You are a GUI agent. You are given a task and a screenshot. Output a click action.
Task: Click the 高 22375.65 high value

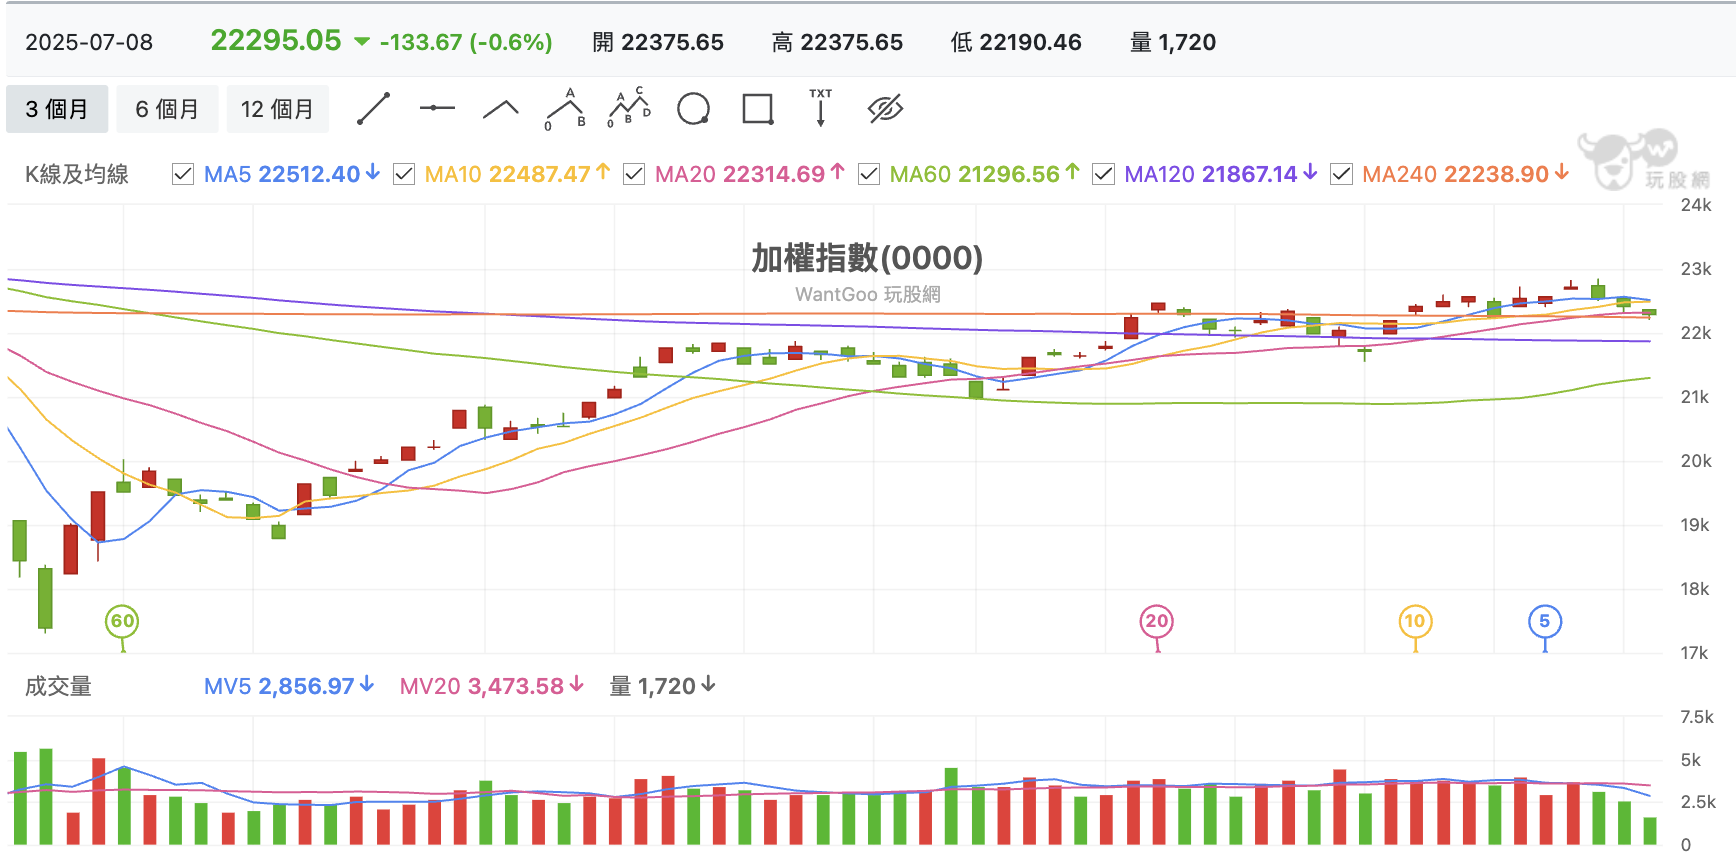[837, 42]
